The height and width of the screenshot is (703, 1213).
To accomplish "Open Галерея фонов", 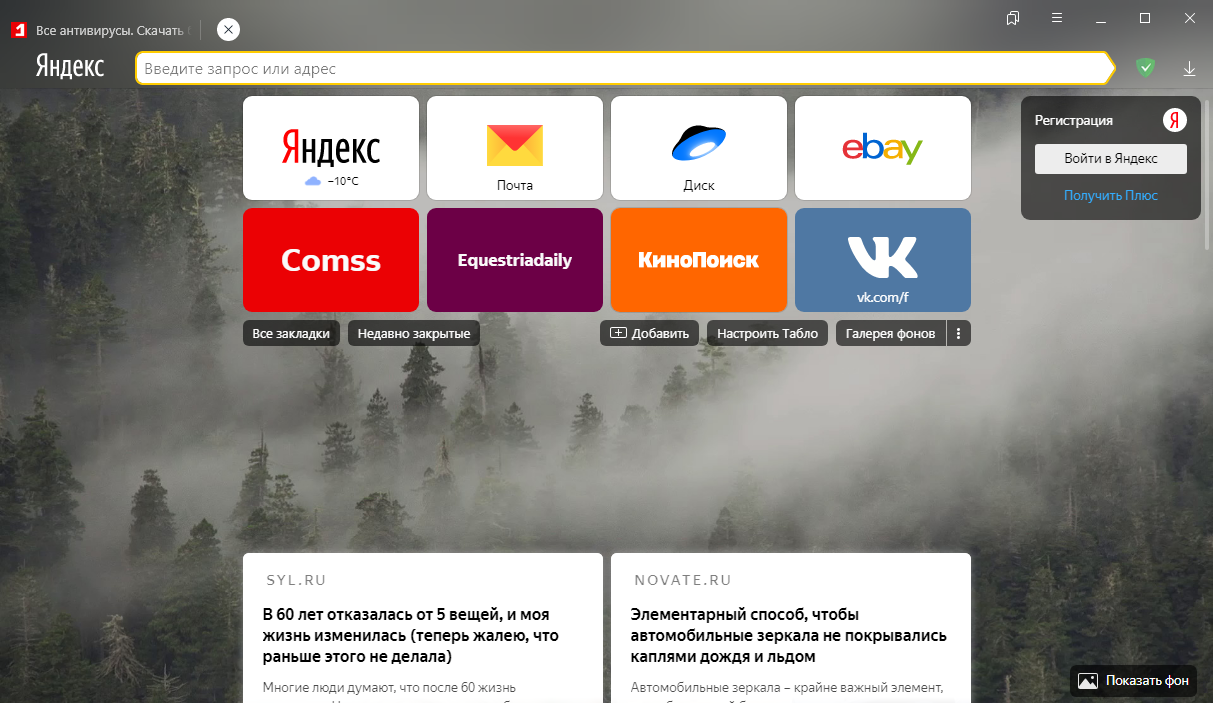I will click(891, 333).
